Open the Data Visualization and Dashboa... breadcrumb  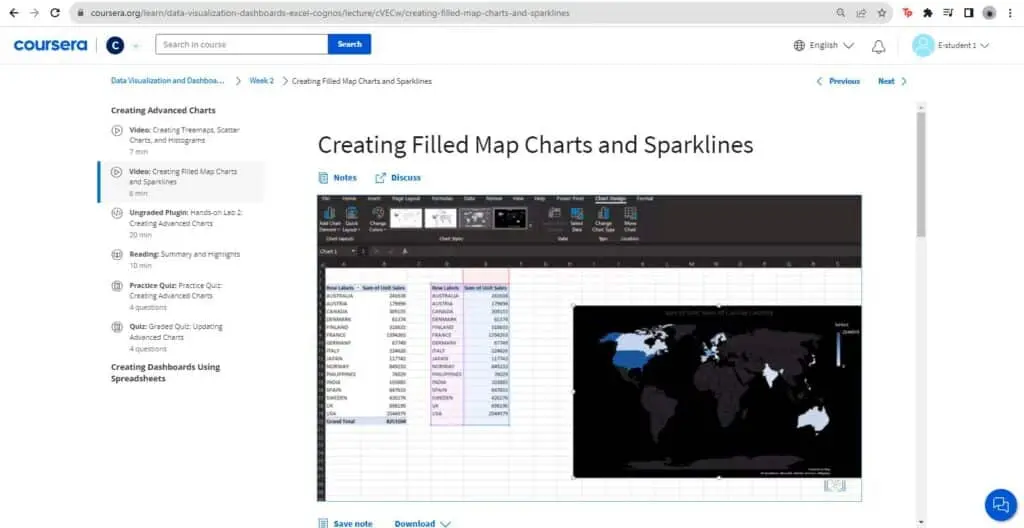pyautogui.click(x=167, y=81)
